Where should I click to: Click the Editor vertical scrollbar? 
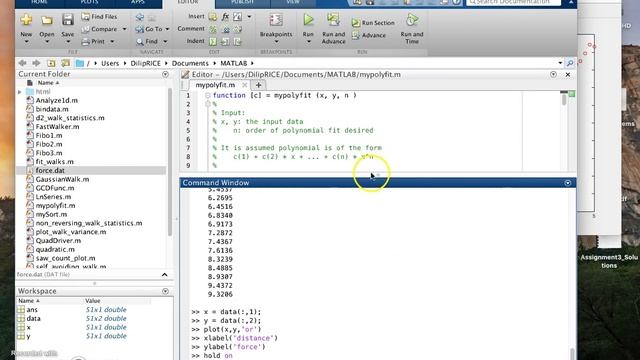click(x=564, y=99)
